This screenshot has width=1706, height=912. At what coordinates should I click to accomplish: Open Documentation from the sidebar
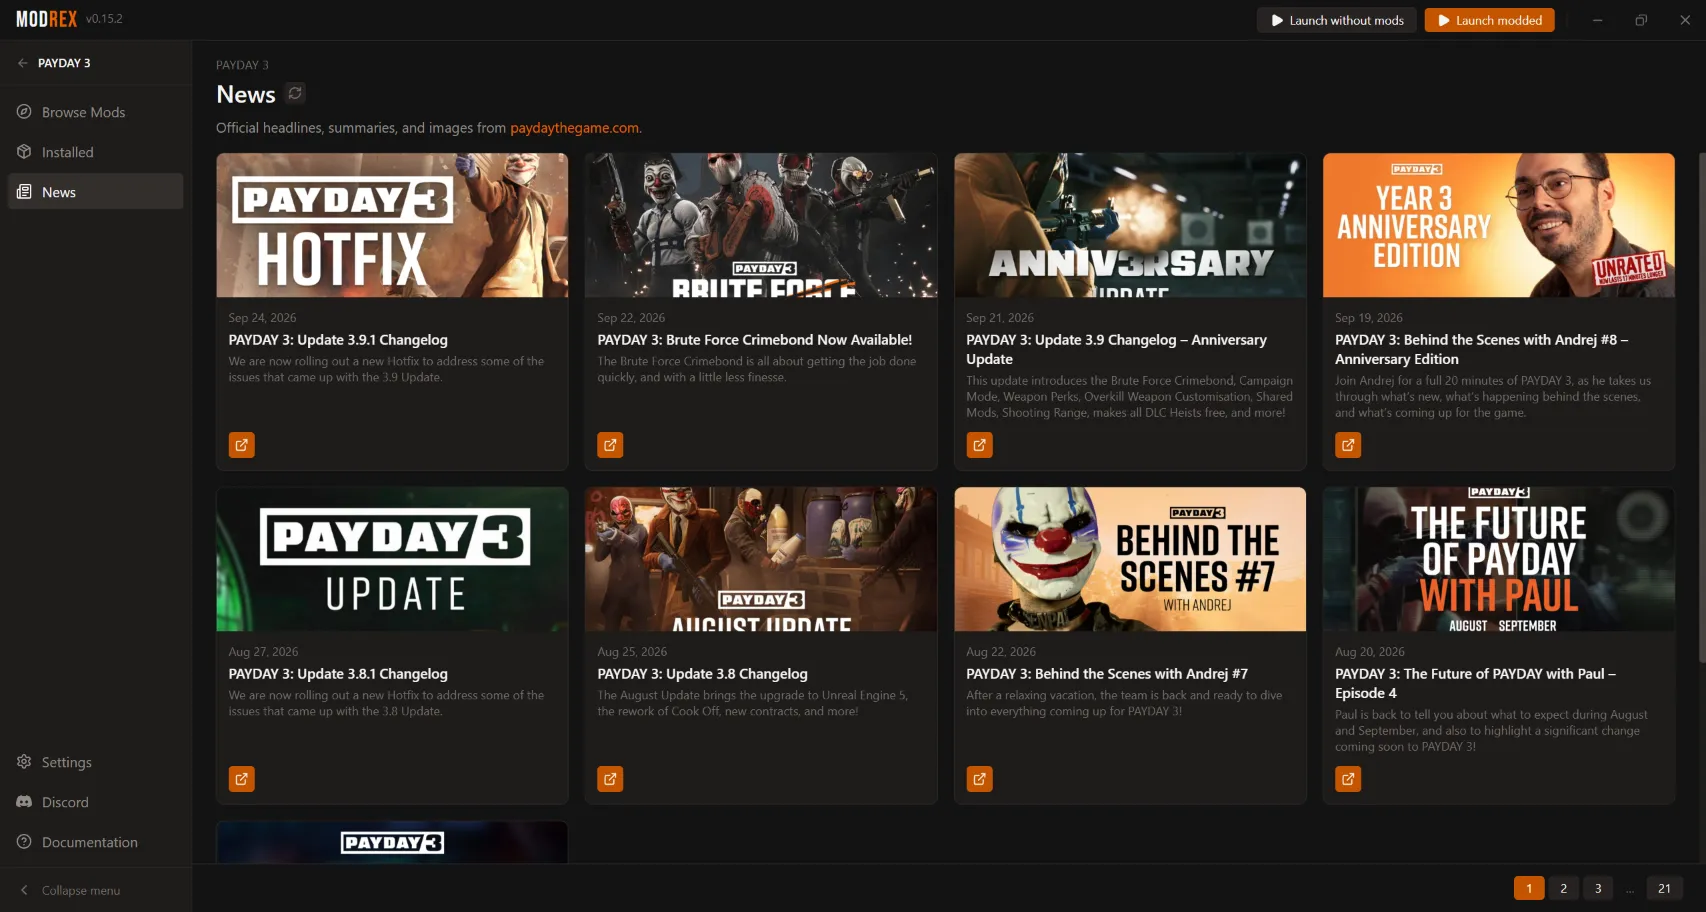[x=95, y=842]
